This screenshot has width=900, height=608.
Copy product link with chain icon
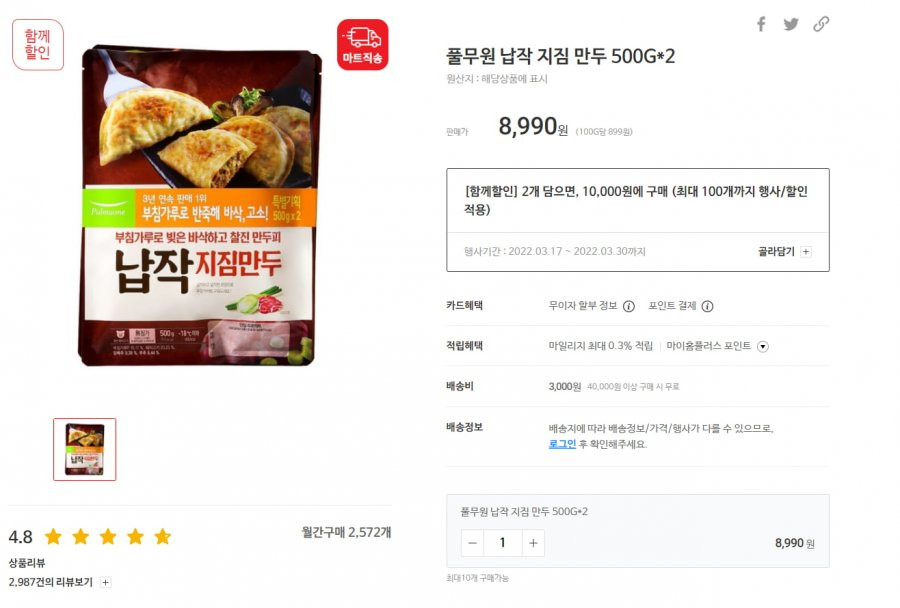click(x=821, y=24)
